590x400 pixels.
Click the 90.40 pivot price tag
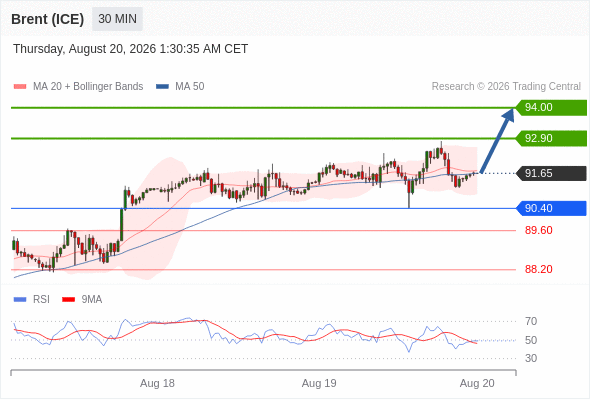(x=551, y=208)
